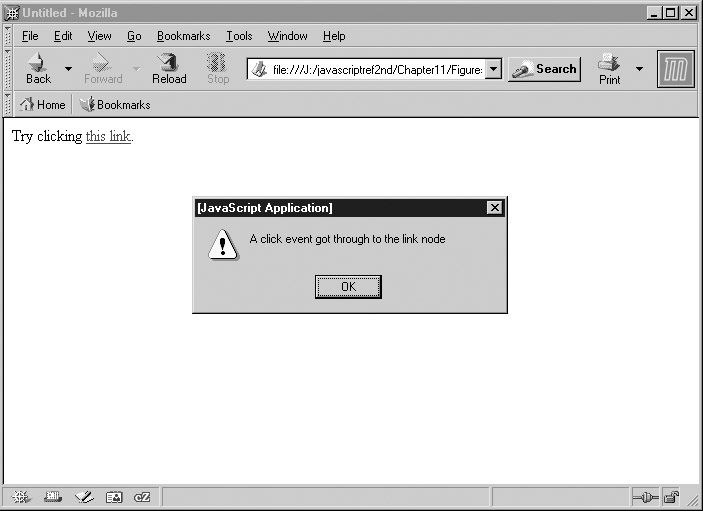Click the Search button
703x511 pixels.
coord(544,69)
